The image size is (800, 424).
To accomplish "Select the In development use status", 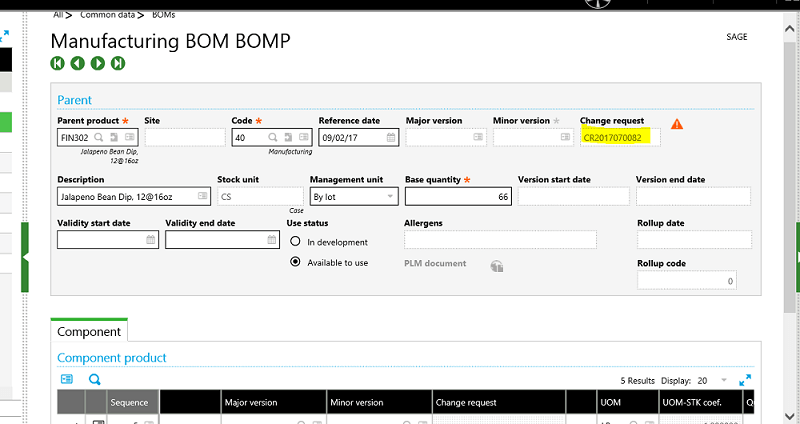I will (295, 242).
